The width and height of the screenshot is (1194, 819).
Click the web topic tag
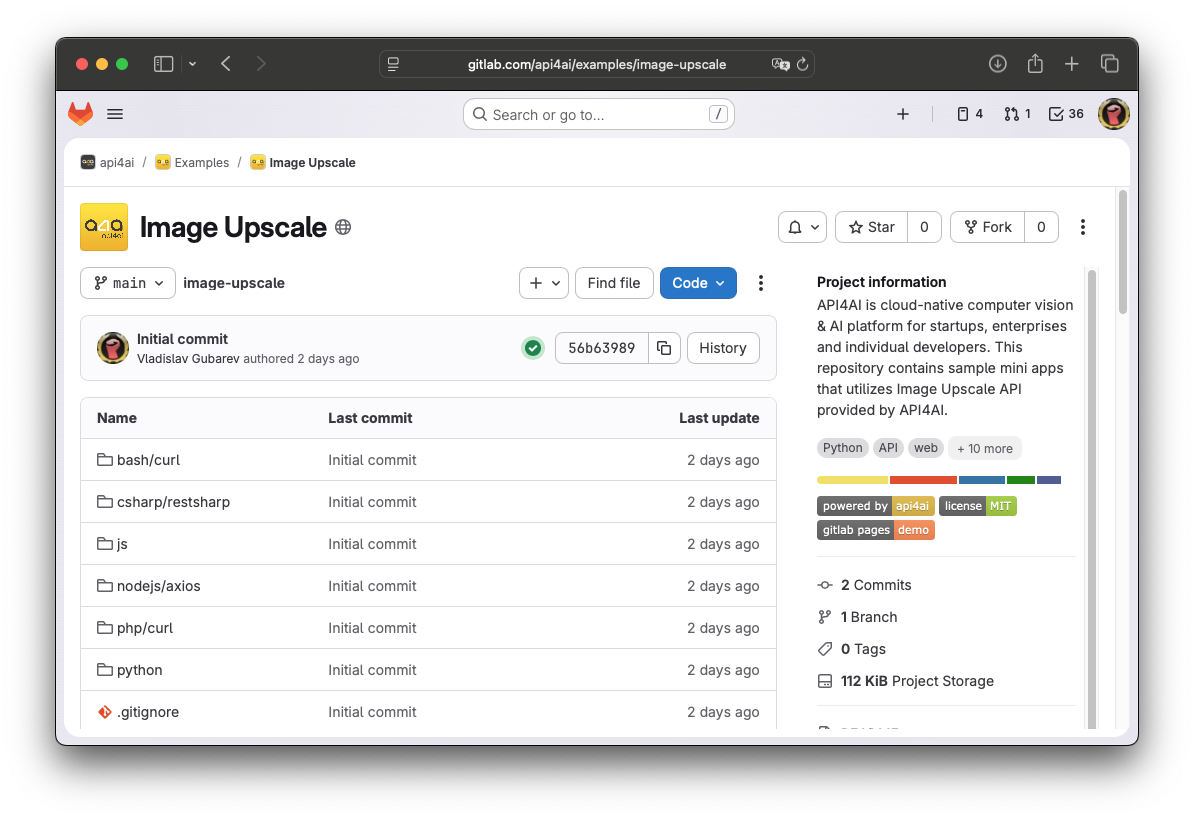(926, 448)
